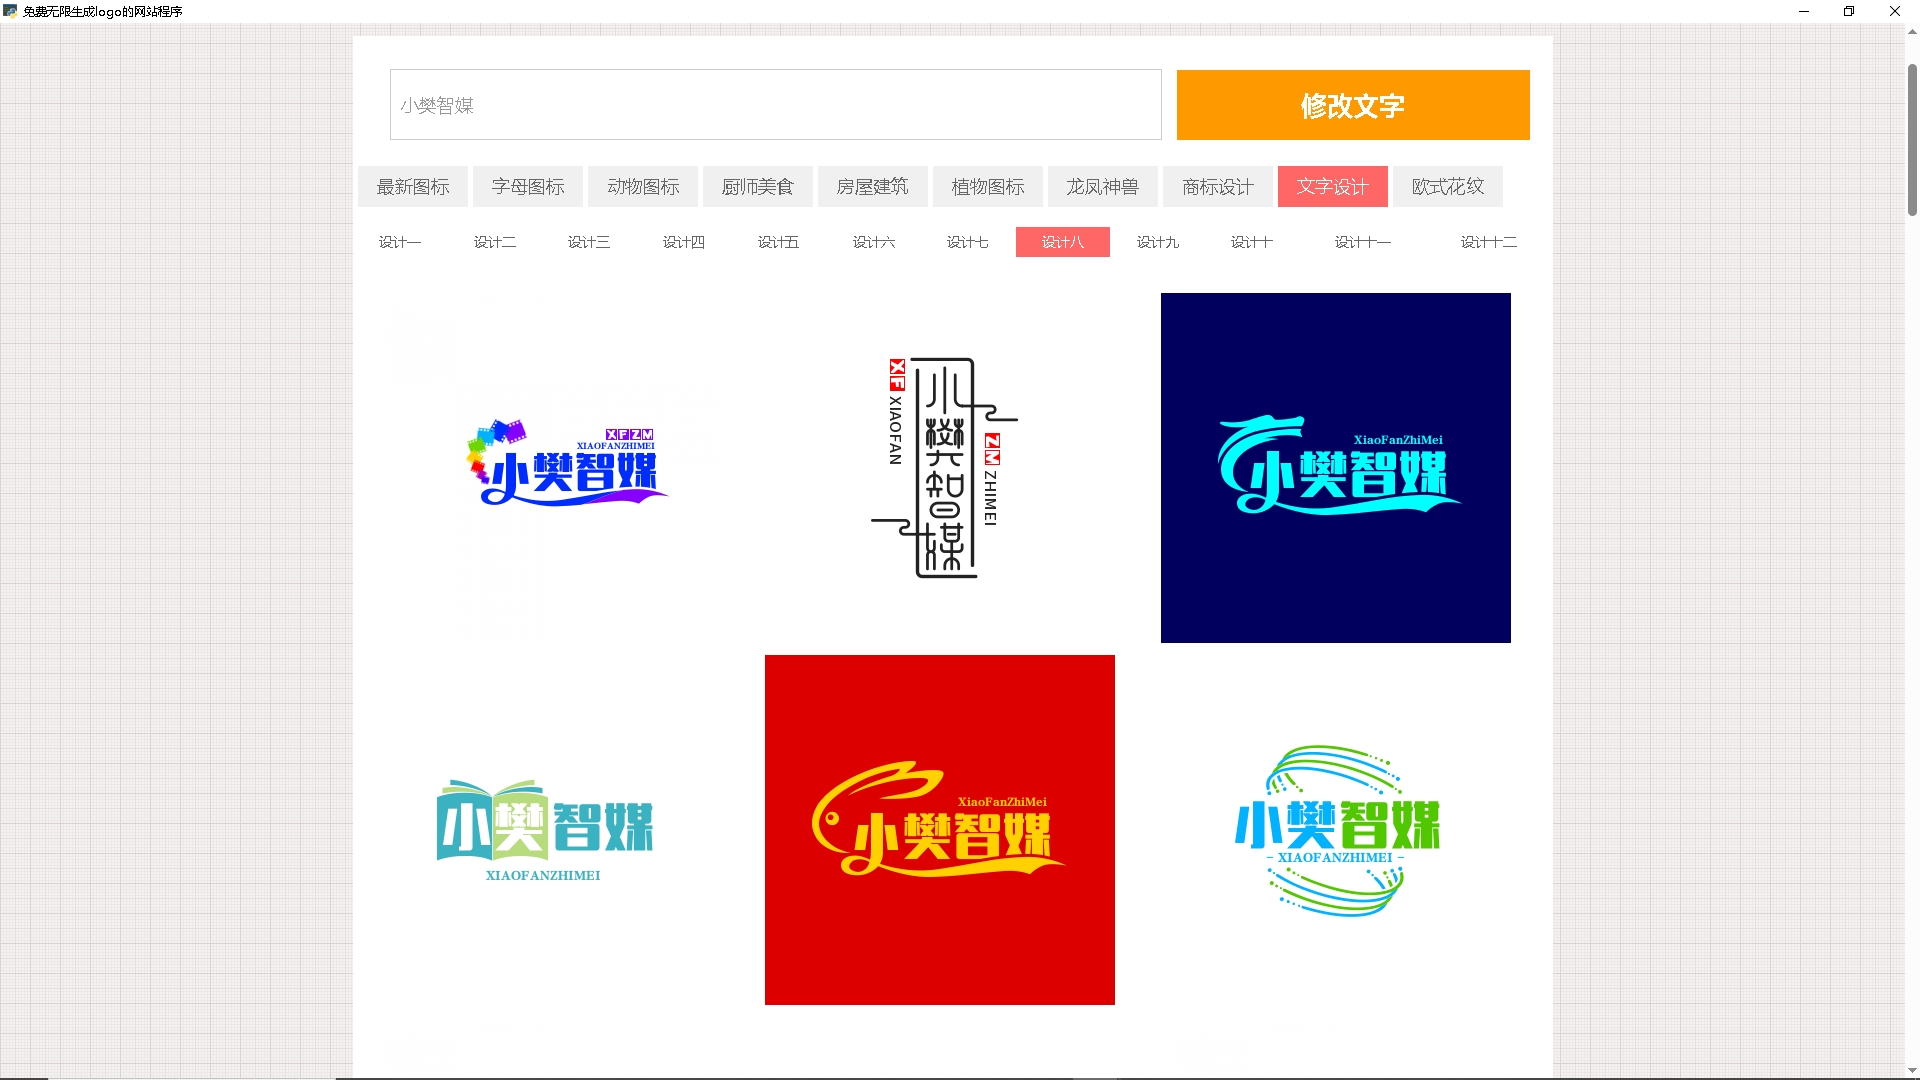Open the 商标设计 category tab
This screenshot has width=1920, height=1080.
pyautogui.click(x=1217, y=187)
